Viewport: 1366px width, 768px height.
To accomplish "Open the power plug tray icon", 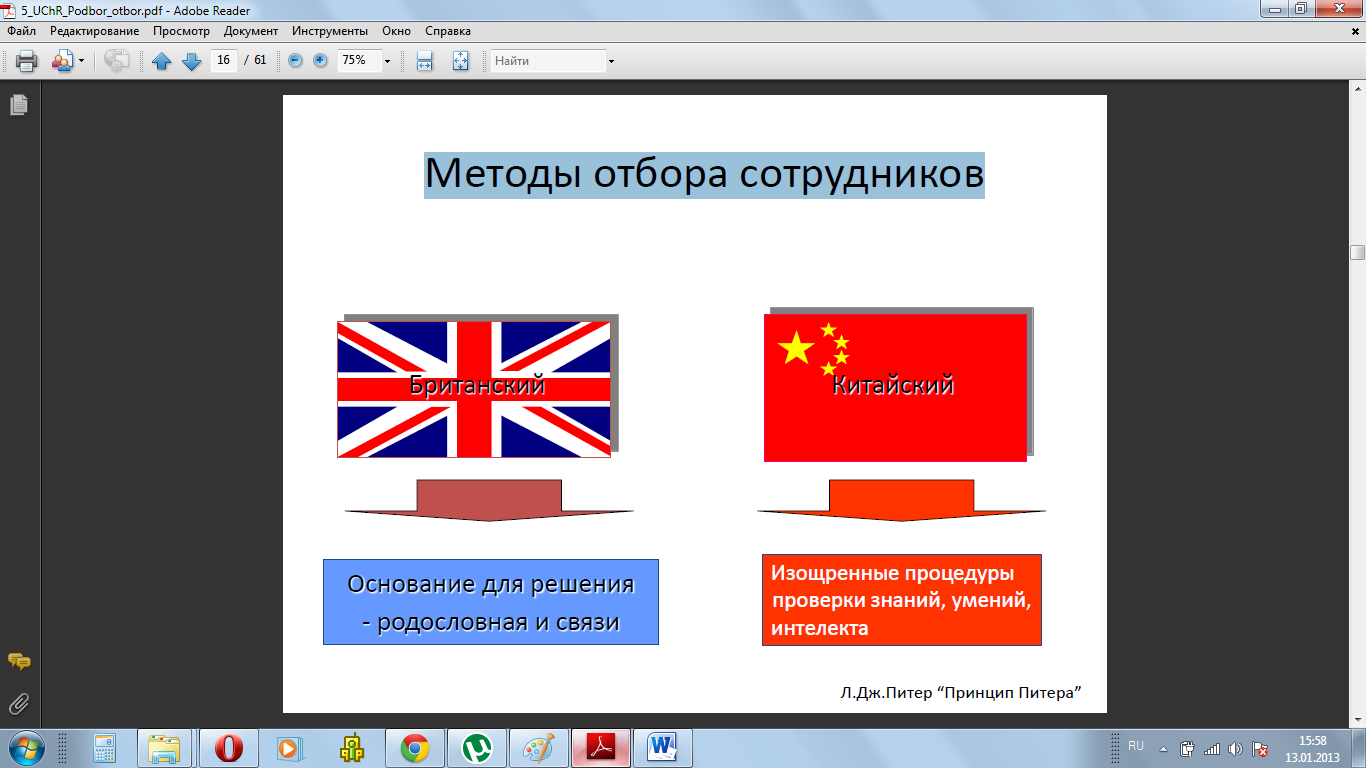I will point(1187,749).
